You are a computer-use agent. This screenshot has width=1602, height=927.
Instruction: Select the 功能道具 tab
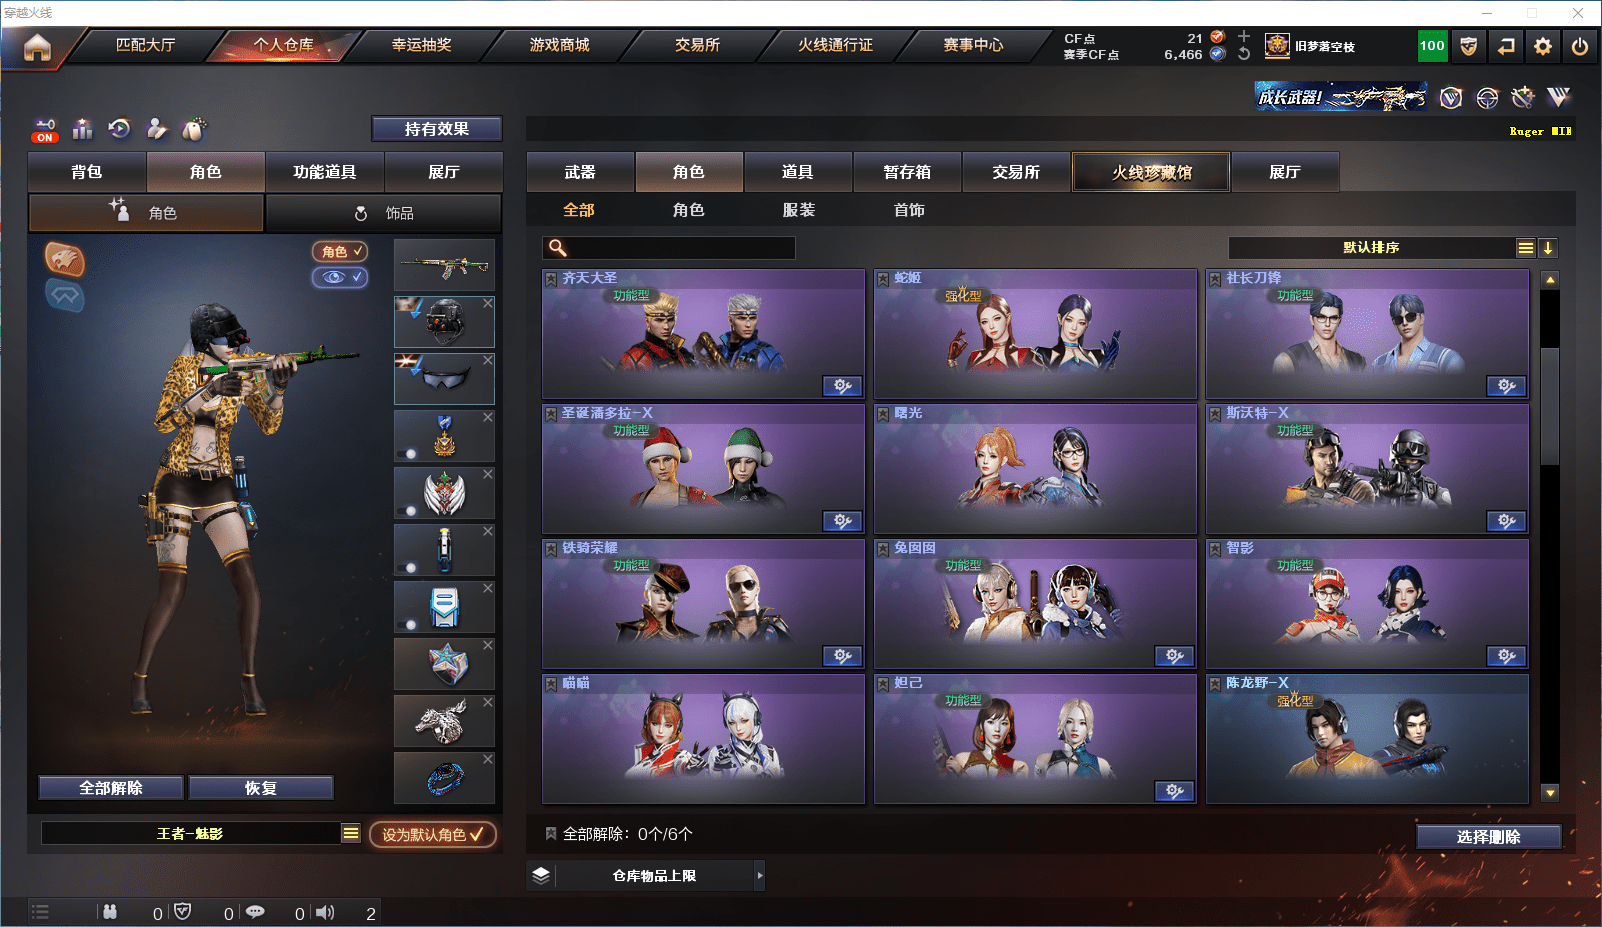click(325, 172)
